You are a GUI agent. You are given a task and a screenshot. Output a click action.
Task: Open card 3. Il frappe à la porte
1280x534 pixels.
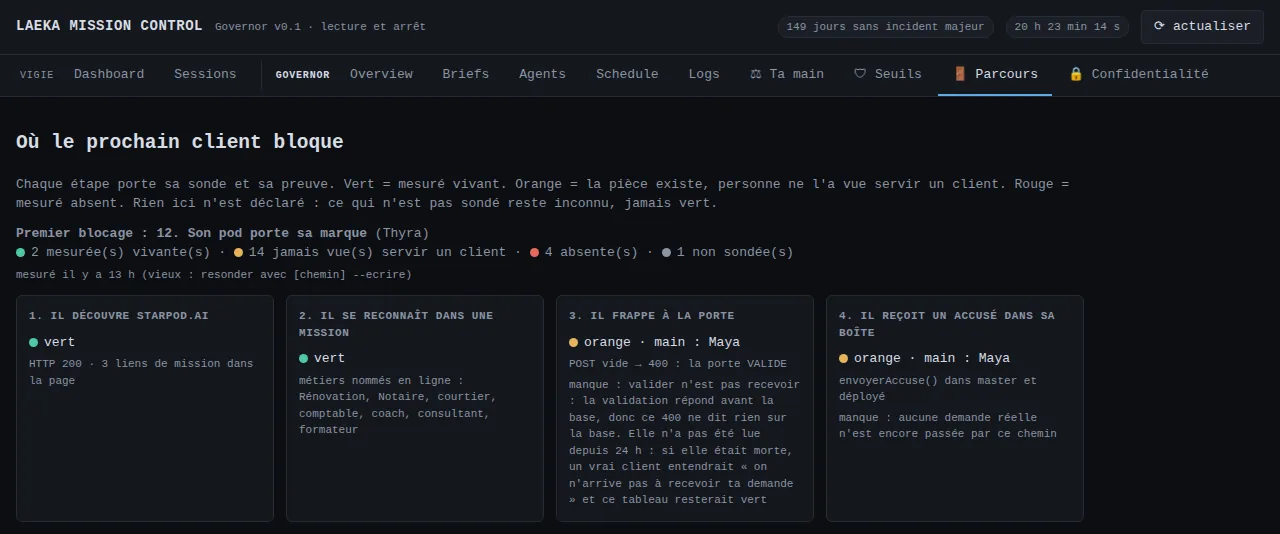(x=685, y=408)
